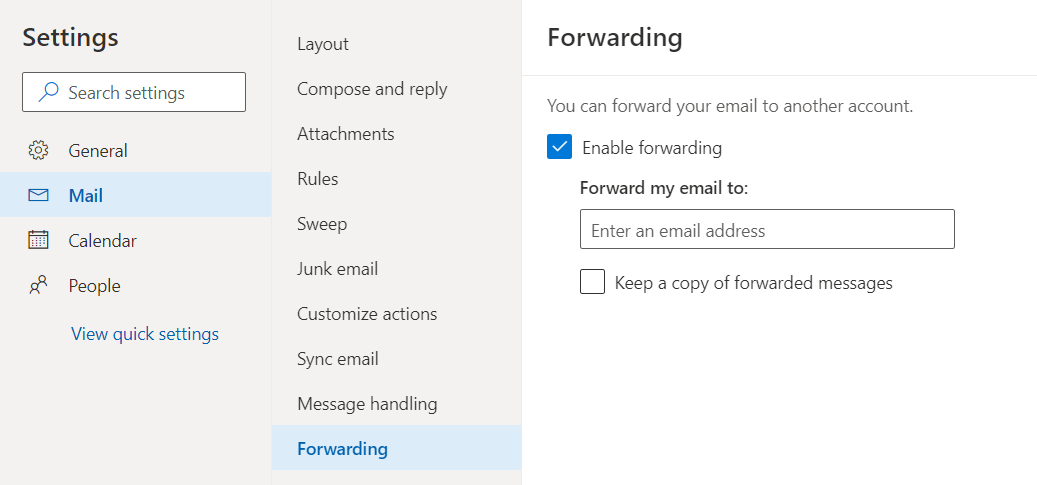Click the General gear icon
This screenshot has width=1037, height=485.
point(38,151)
